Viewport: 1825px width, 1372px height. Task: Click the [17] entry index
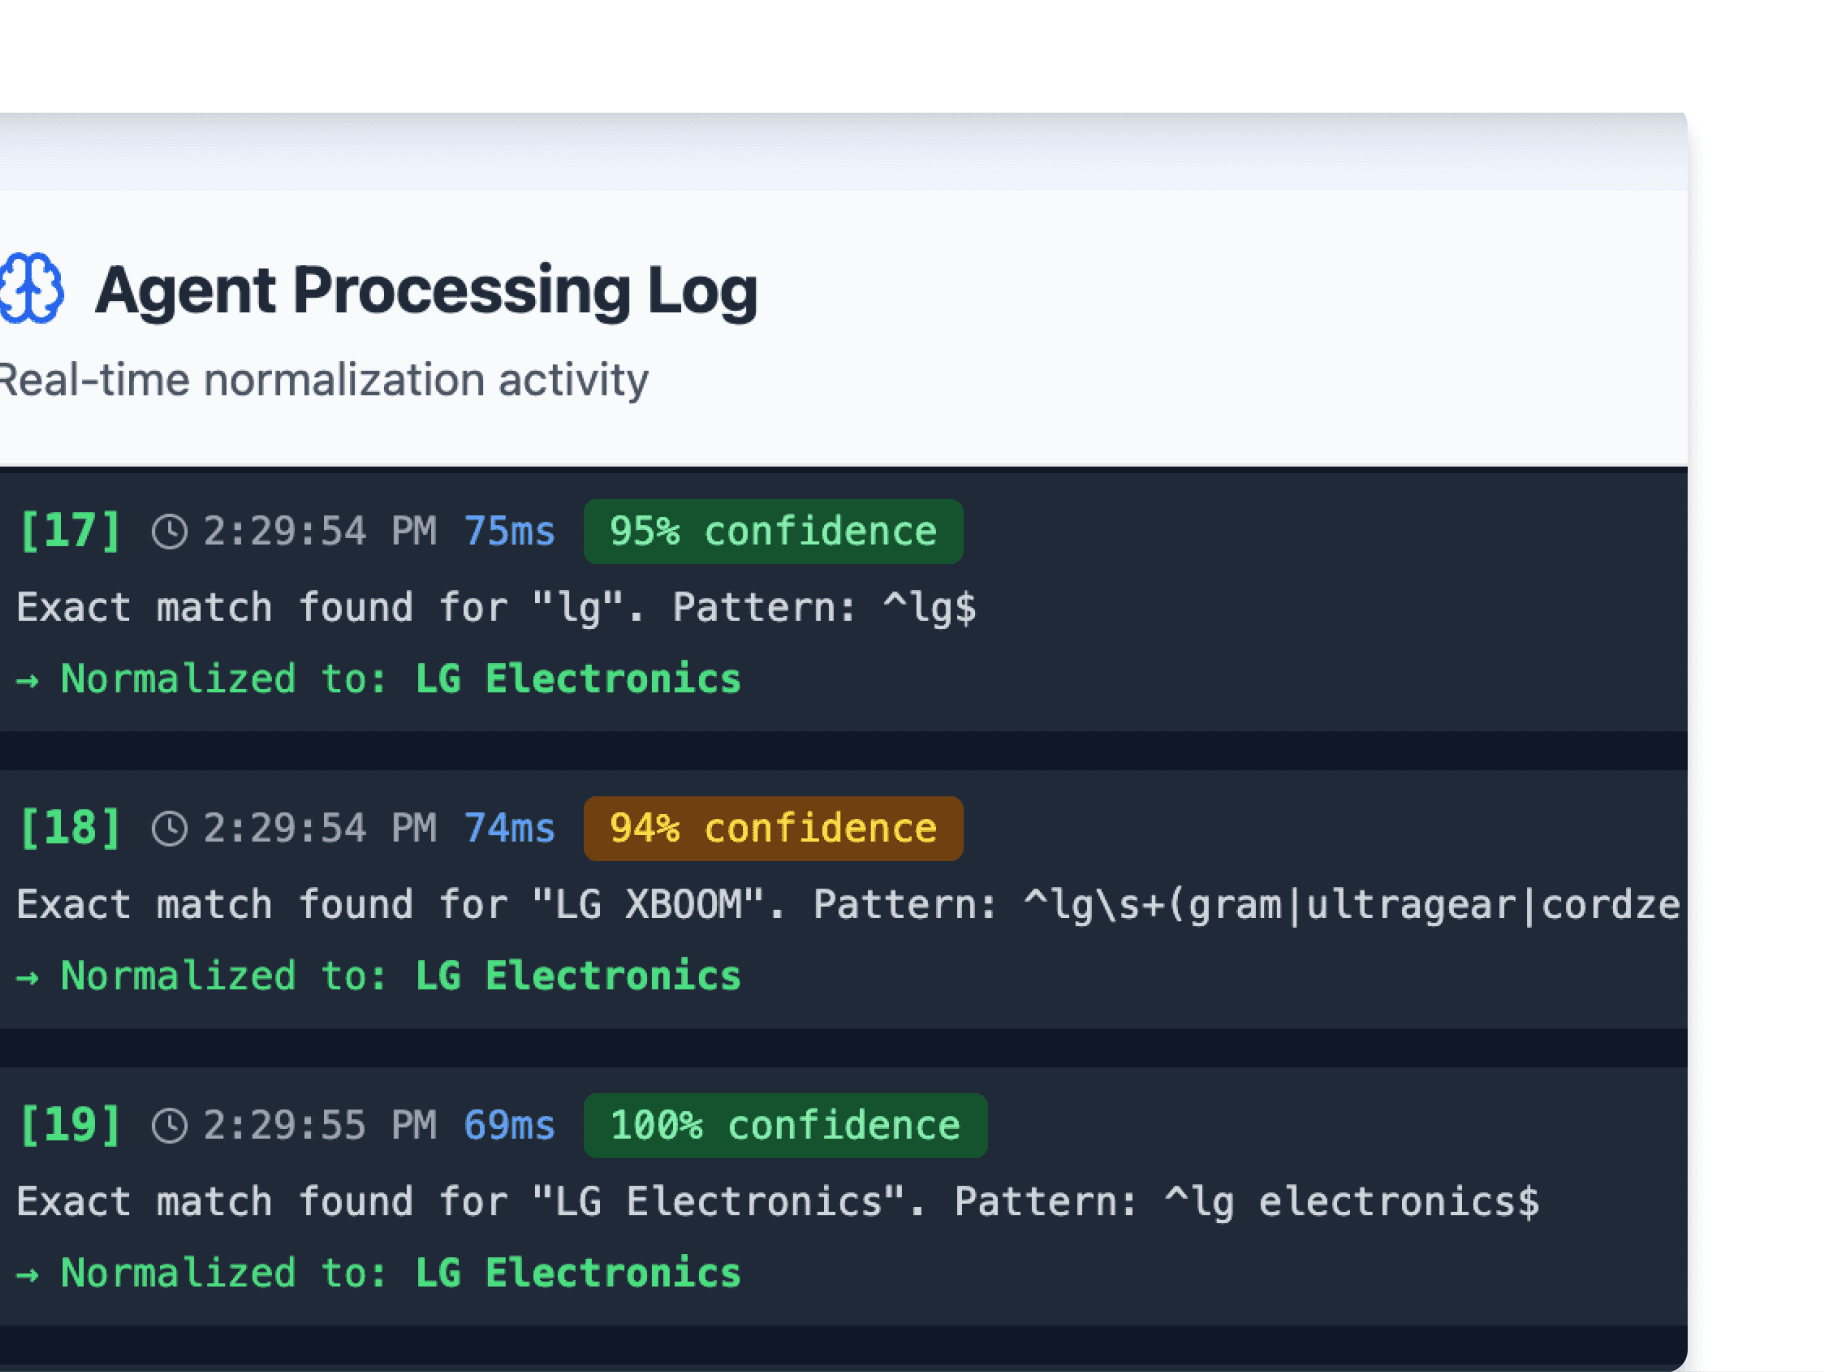click(x=70, y=530)
